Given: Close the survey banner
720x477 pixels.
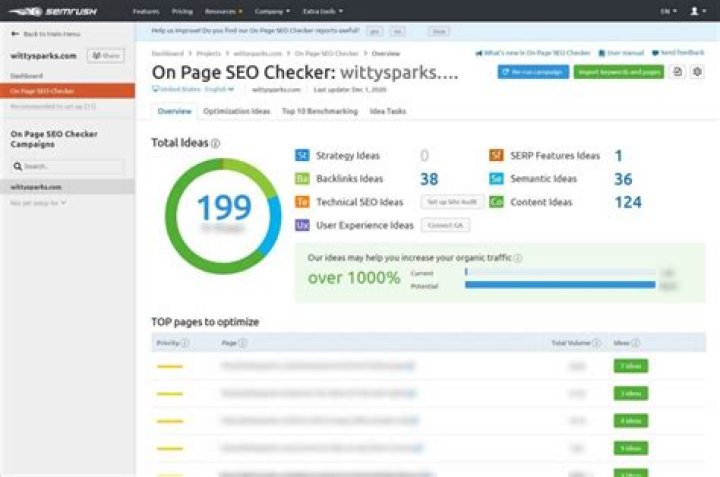Looking at the screenshot, I should click(x=439, y=31).
